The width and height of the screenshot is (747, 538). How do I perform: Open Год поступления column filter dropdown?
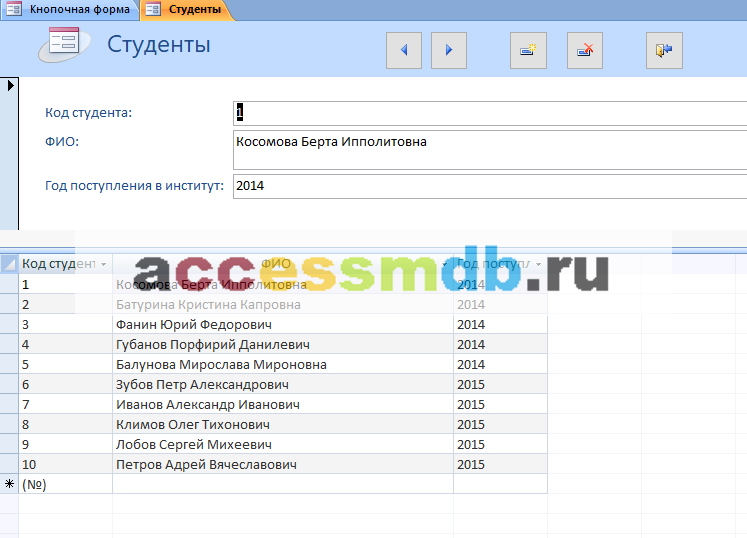538,264
